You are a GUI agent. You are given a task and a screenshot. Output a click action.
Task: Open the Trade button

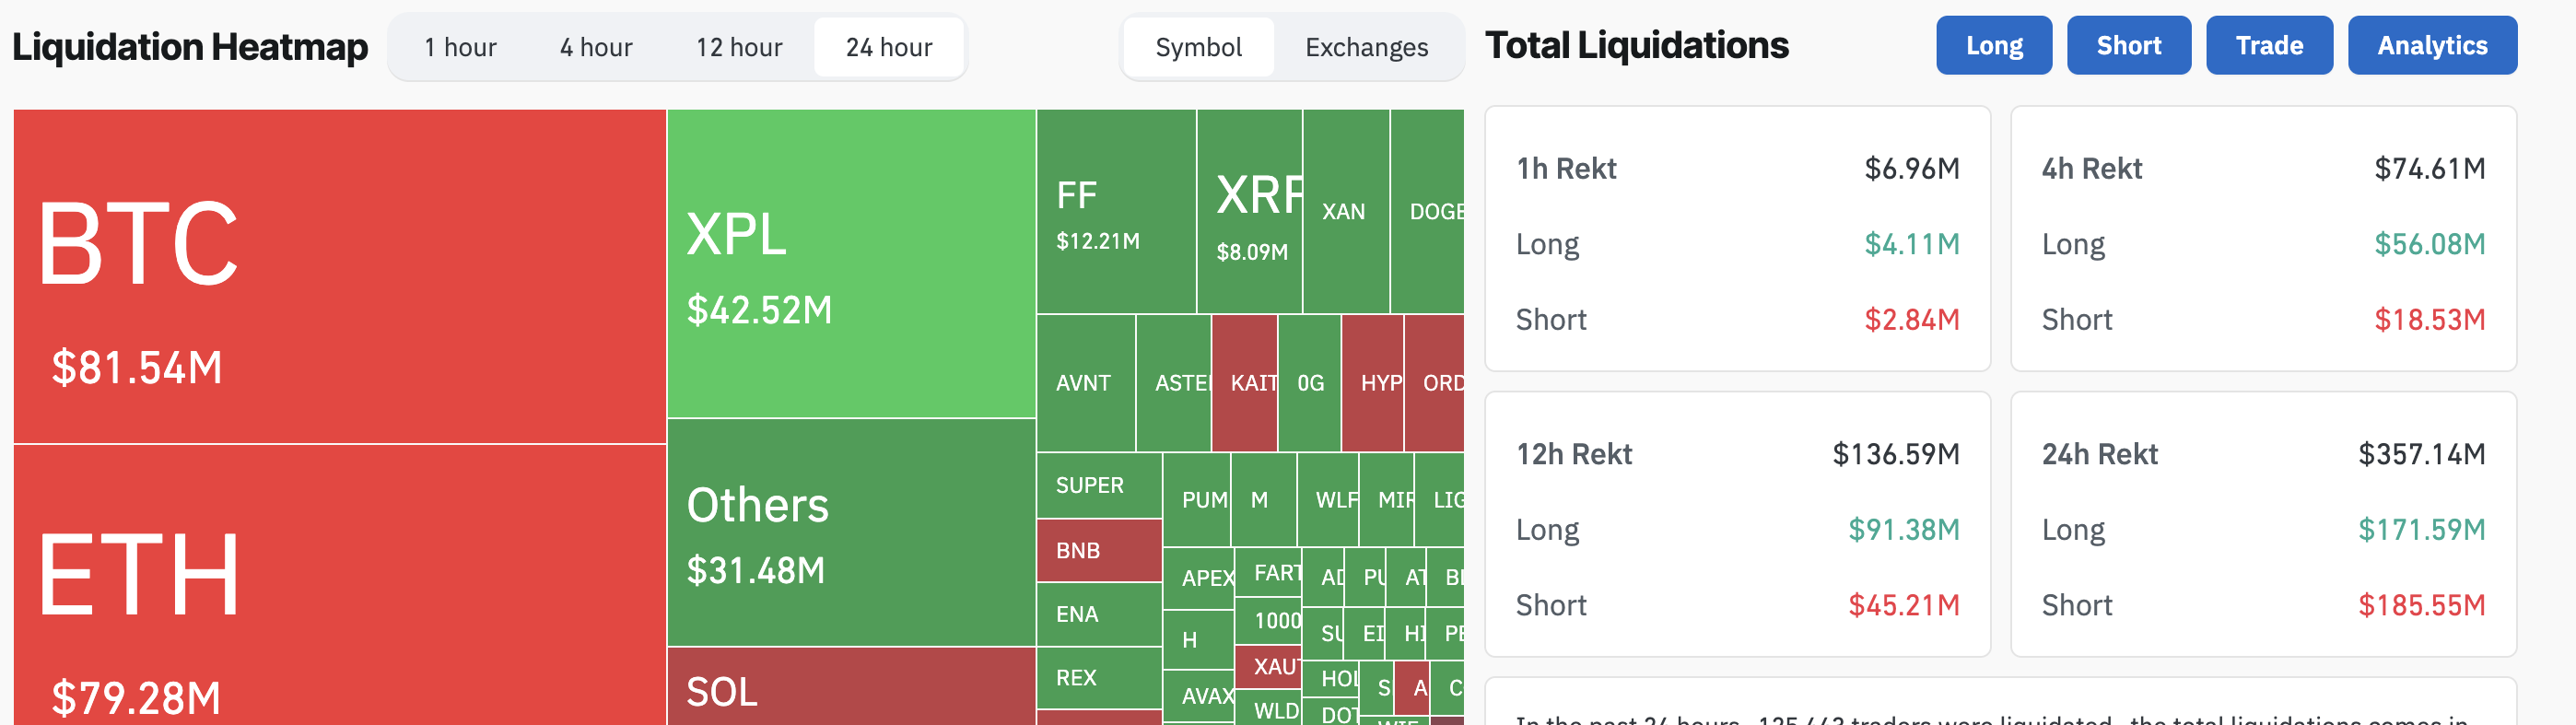pyautogui.click(x=2269, y=45)
